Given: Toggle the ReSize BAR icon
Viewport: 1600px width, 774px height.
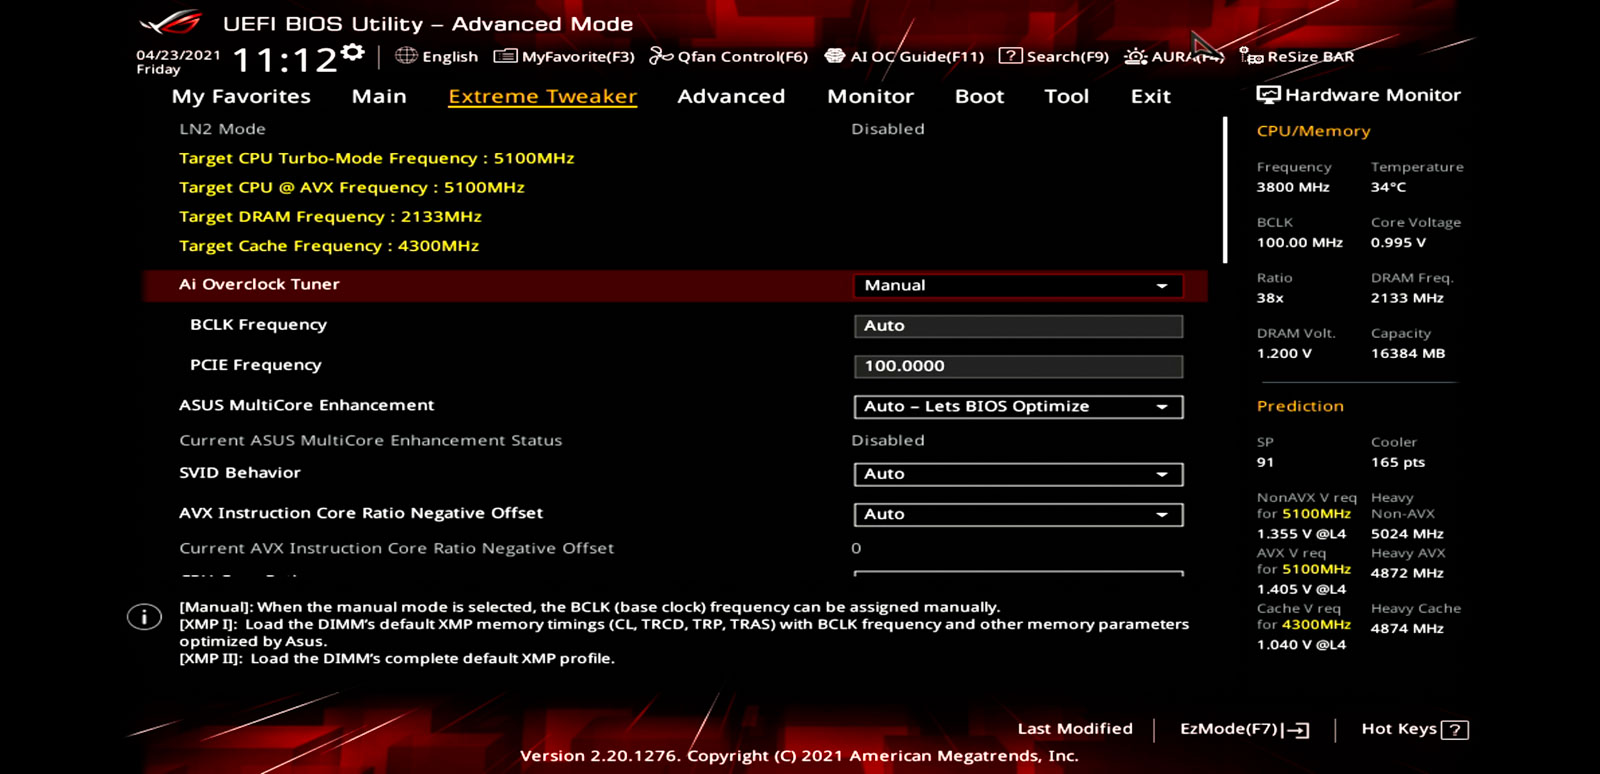Looking at the screenshot, I should click(1251, 56).
